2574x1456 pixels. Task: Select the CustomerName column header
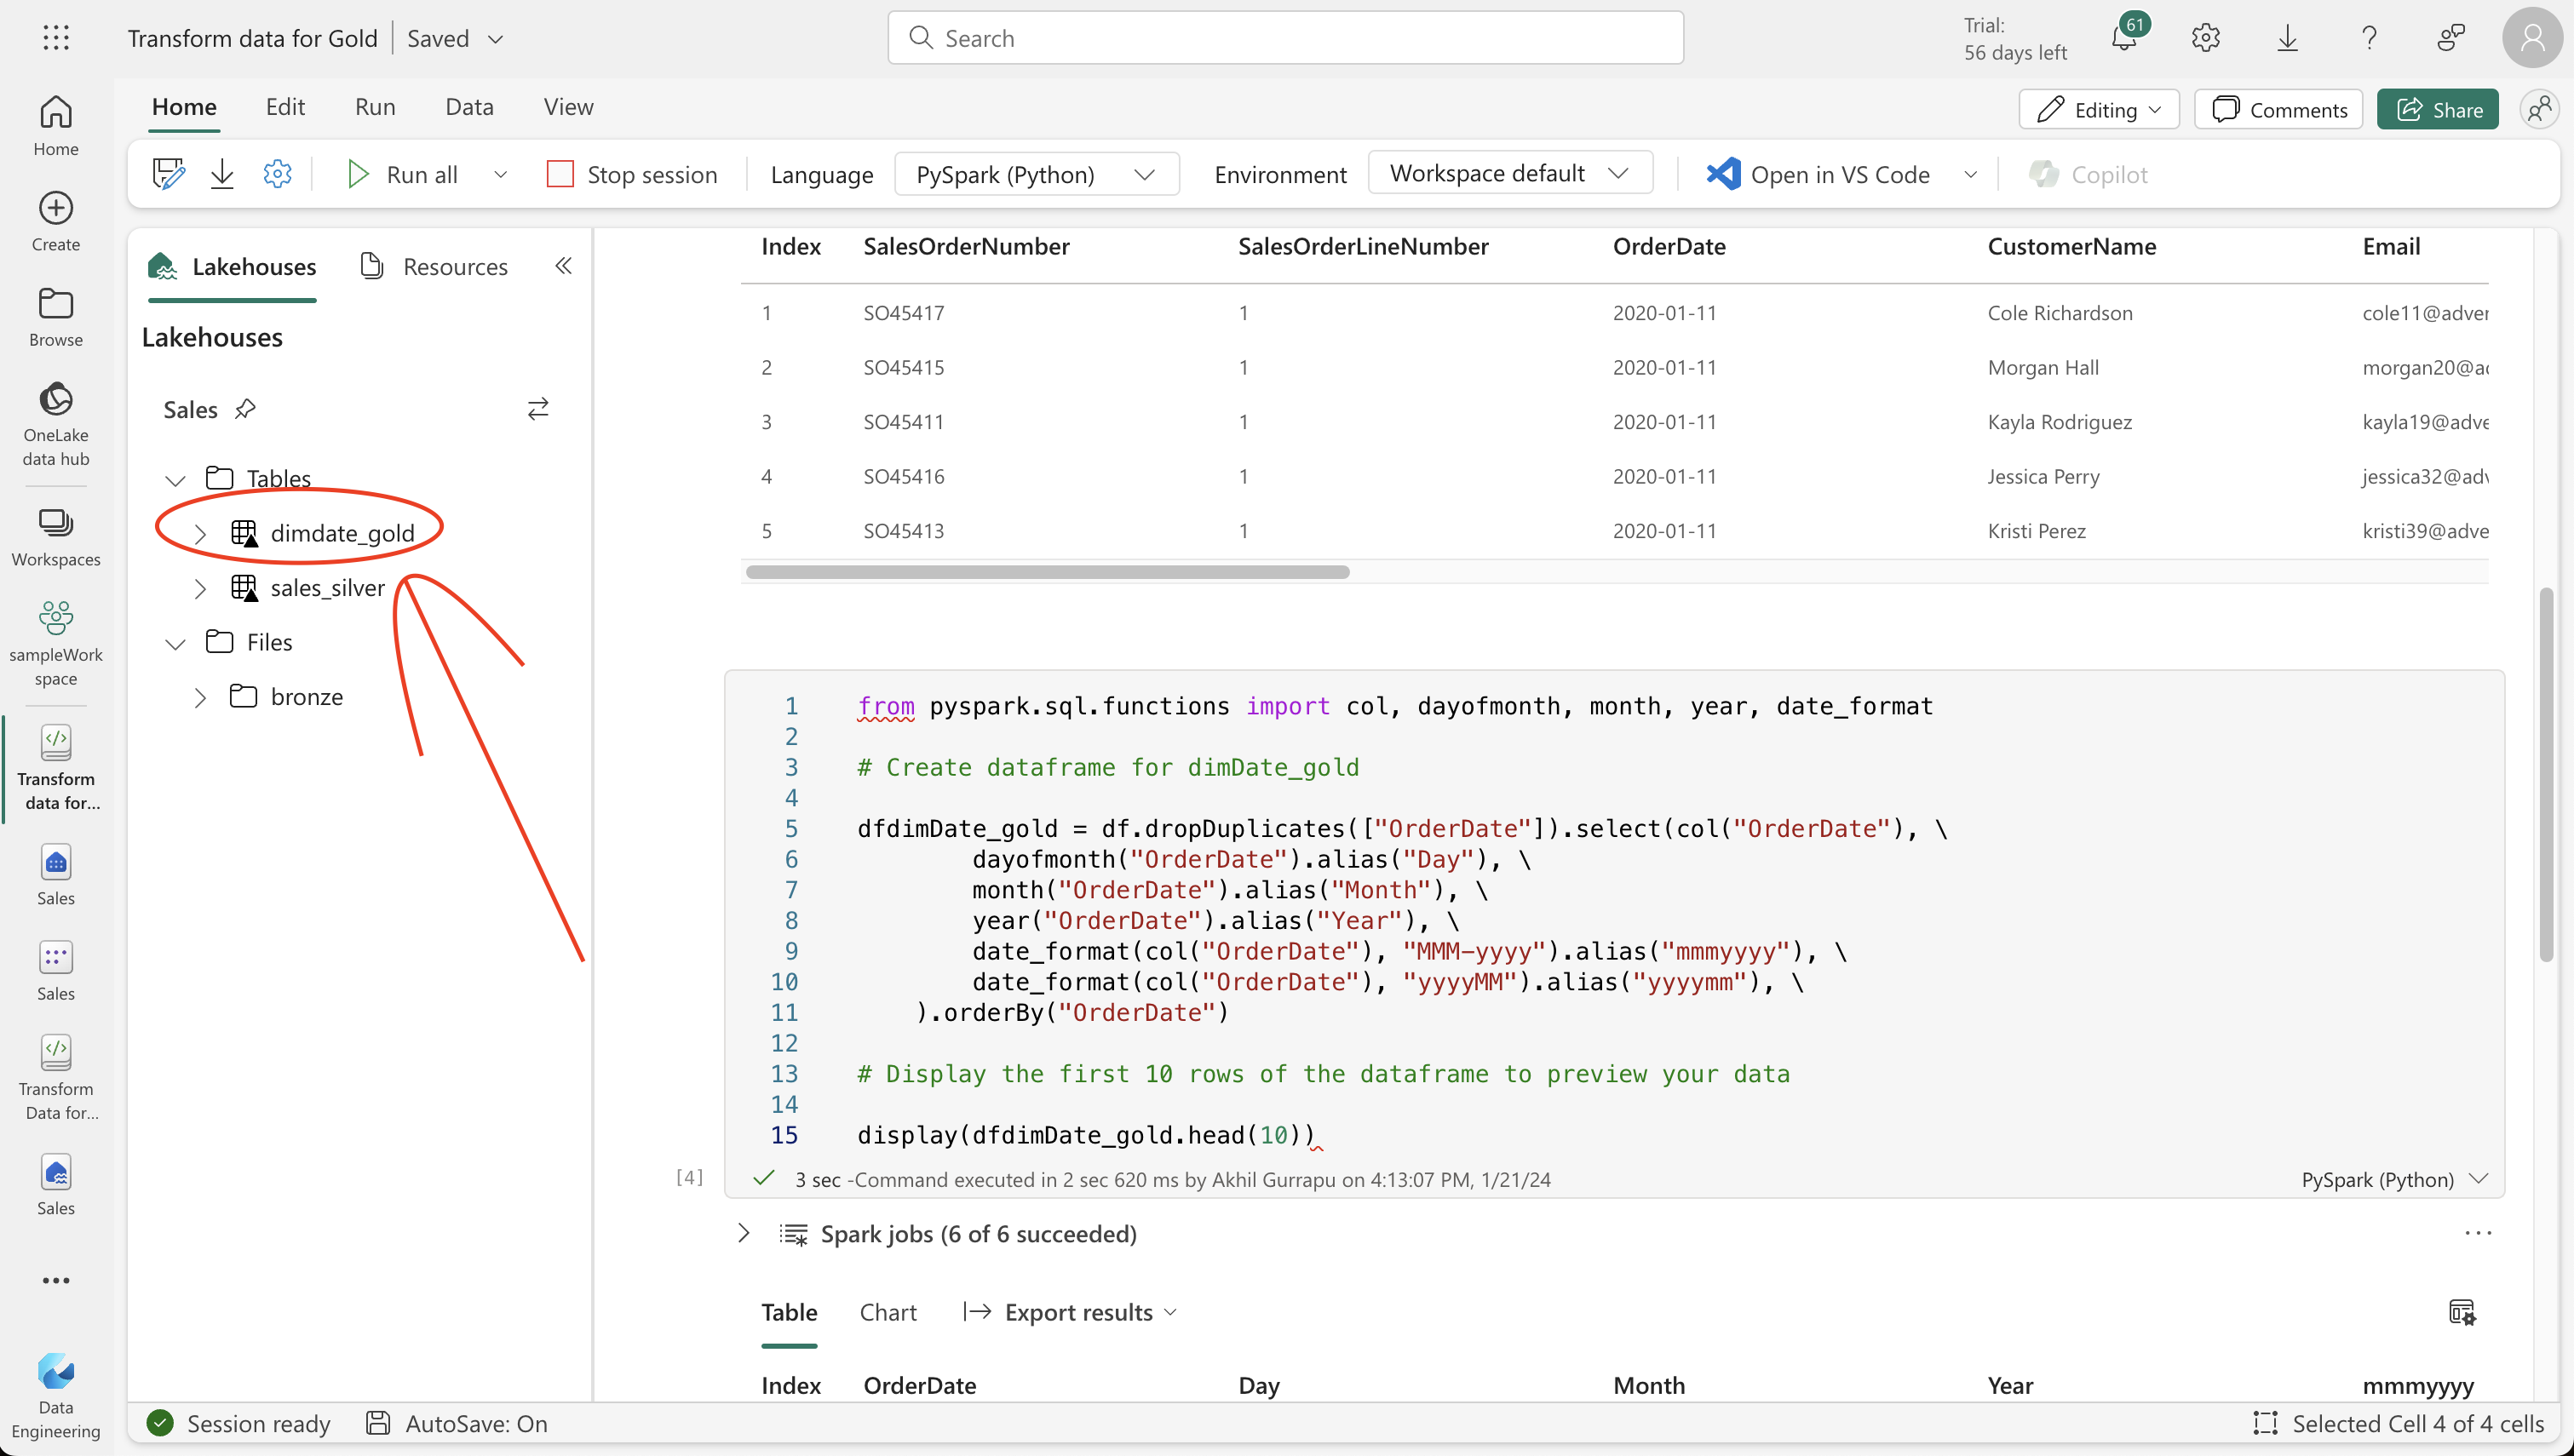pyautogui.click(x=2071, y=247)
